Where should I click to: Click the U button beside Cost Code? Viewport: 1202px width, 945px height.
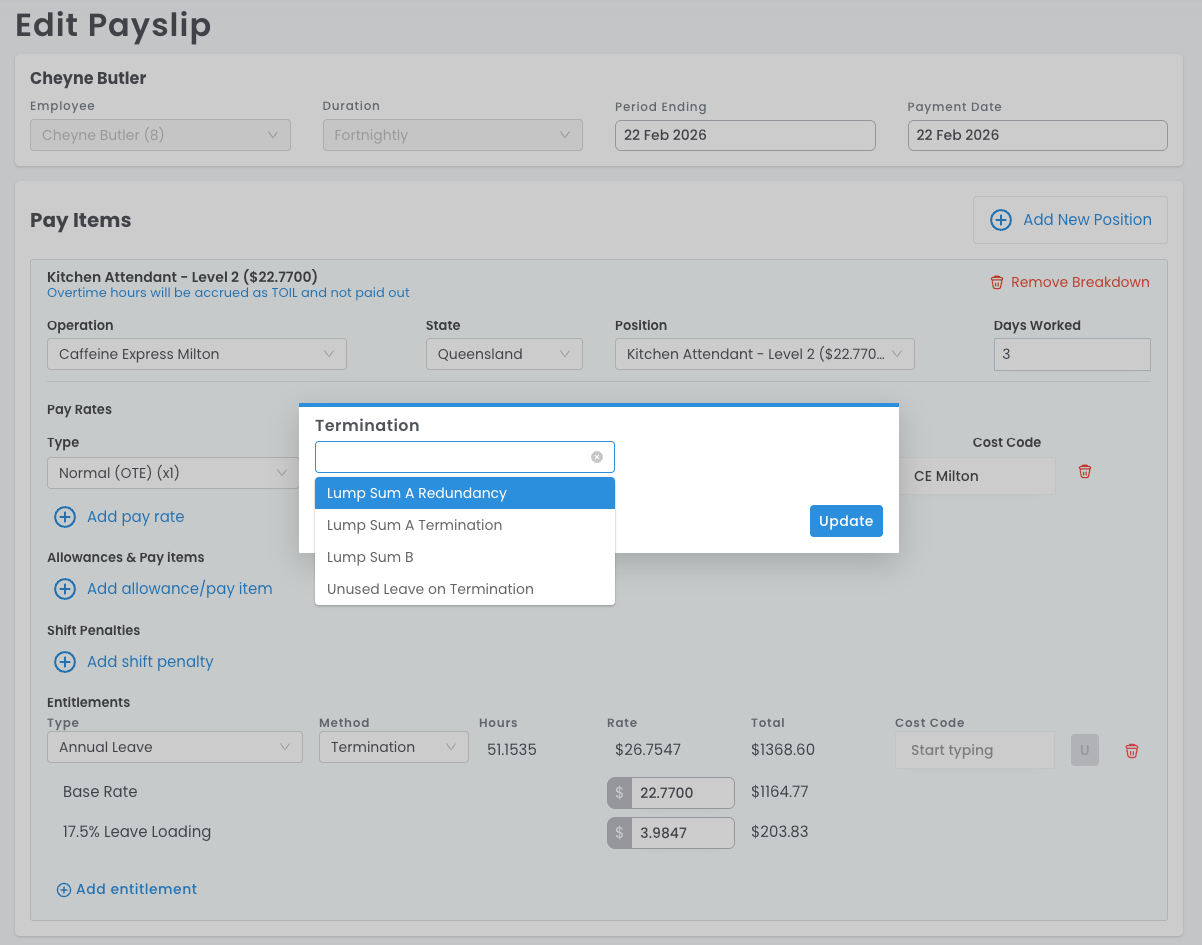pyautogui.click(x=1084, y=750)
